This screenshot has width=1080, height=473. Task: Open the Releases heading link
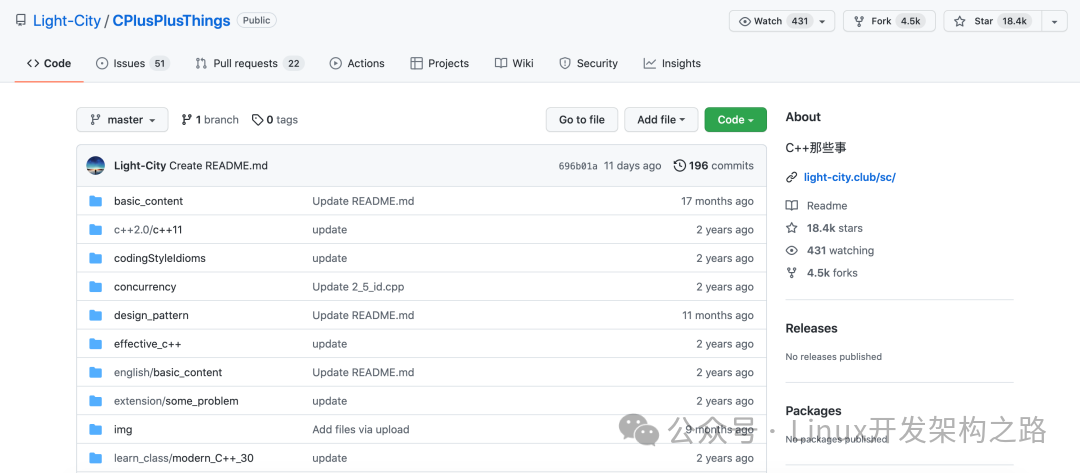[811, 328]
